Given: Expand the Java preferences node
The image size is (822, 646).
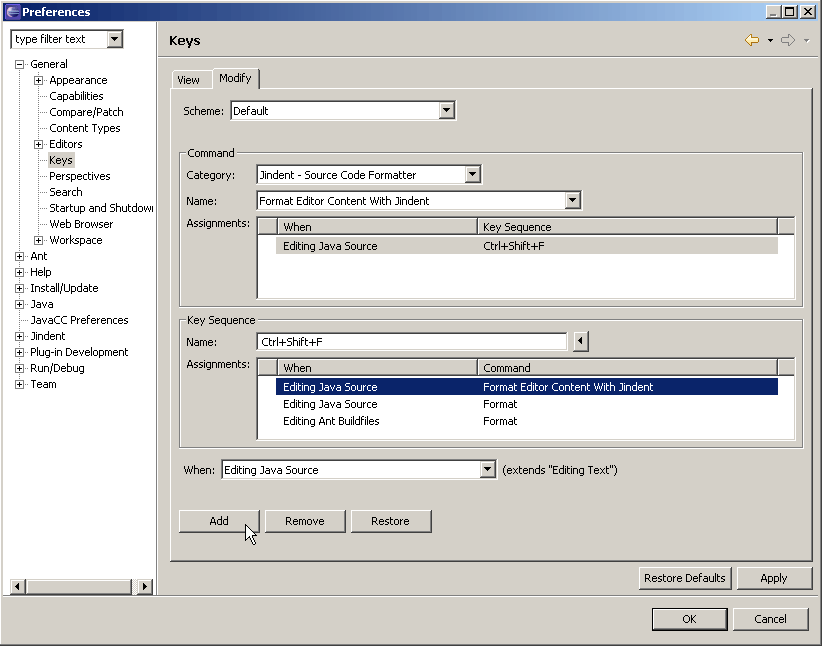Looking at the screenshot, I should pos(19,304).
